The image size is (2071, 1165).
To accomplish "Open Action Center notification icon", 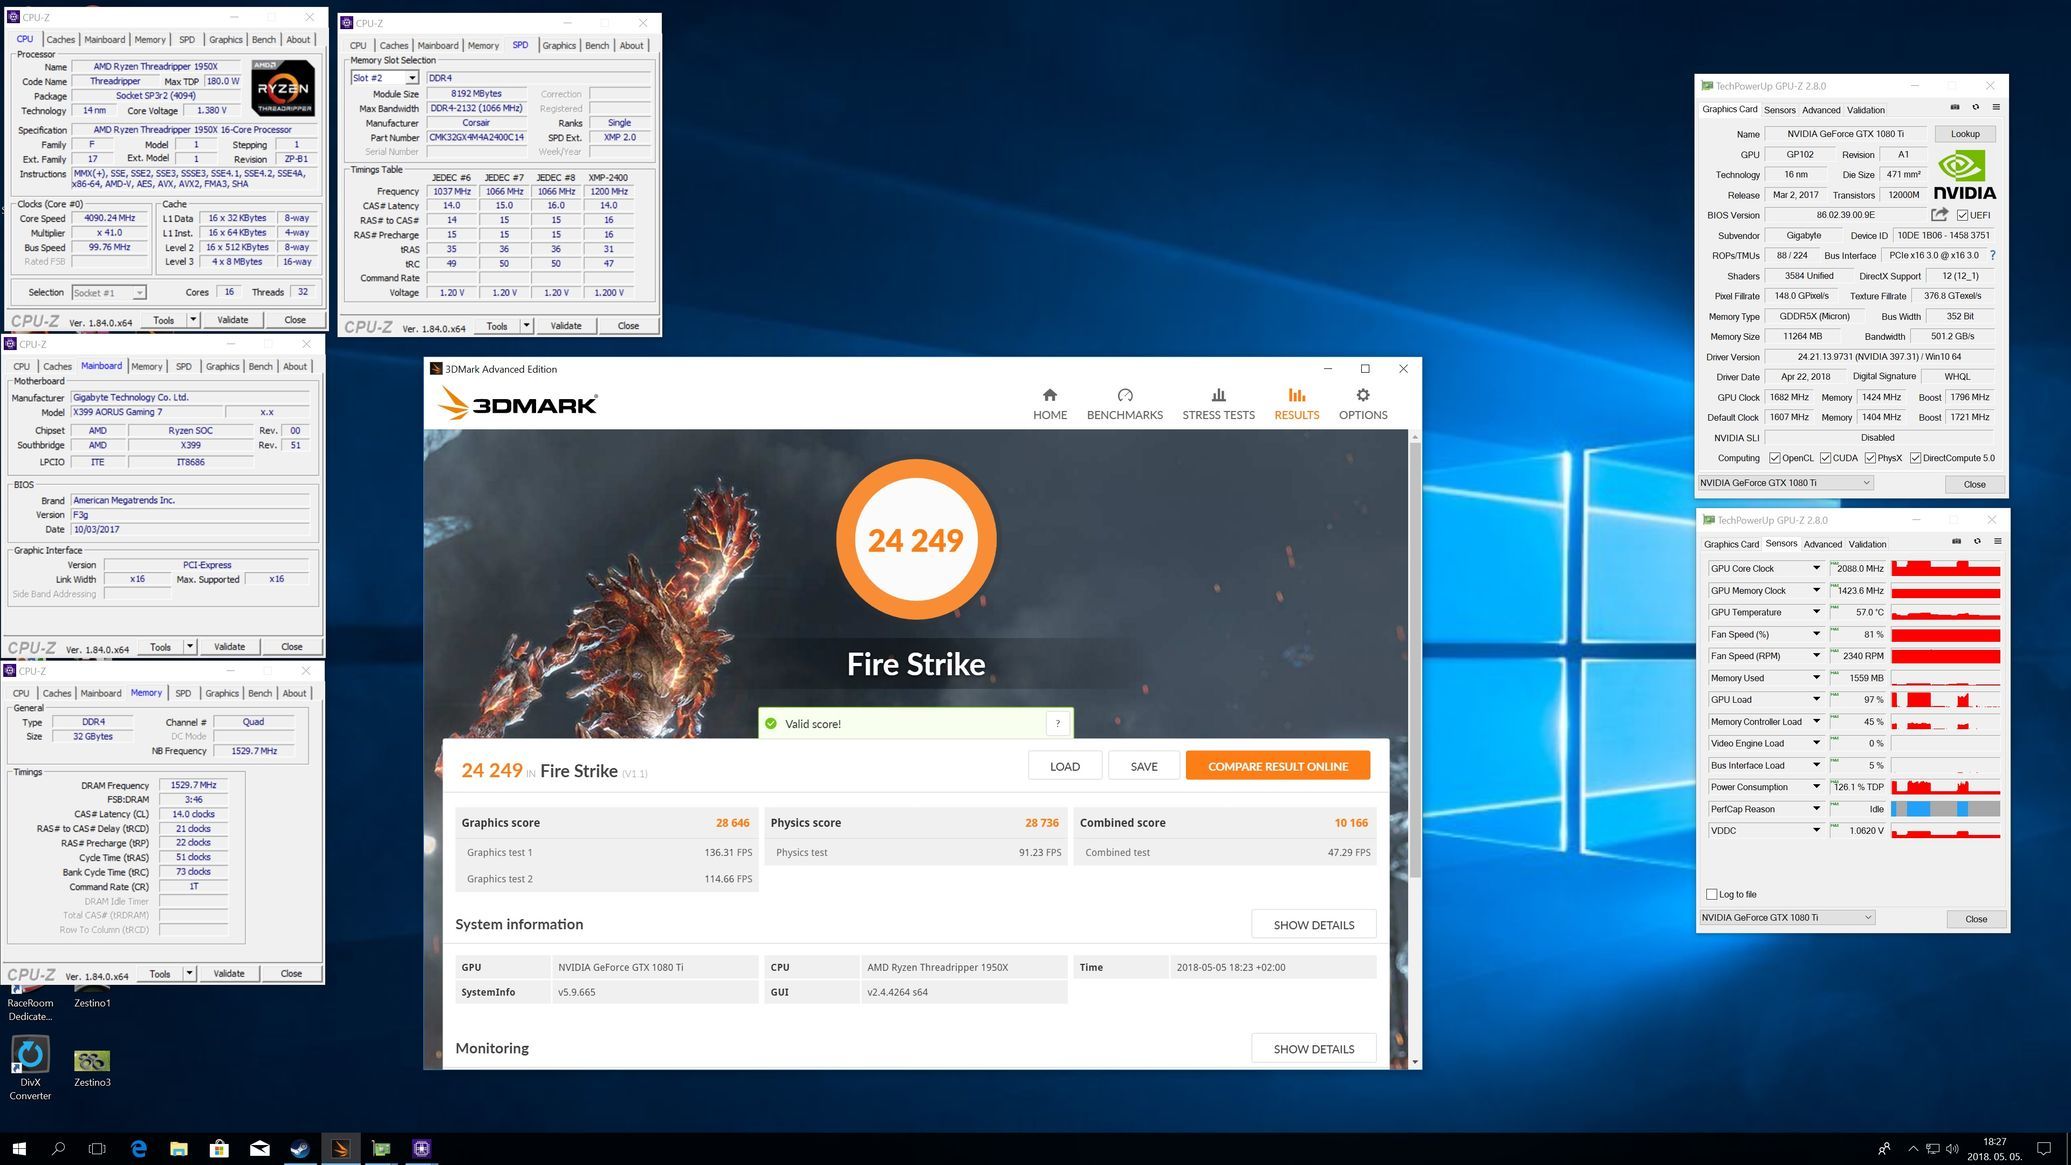I will point(2045,1148).
